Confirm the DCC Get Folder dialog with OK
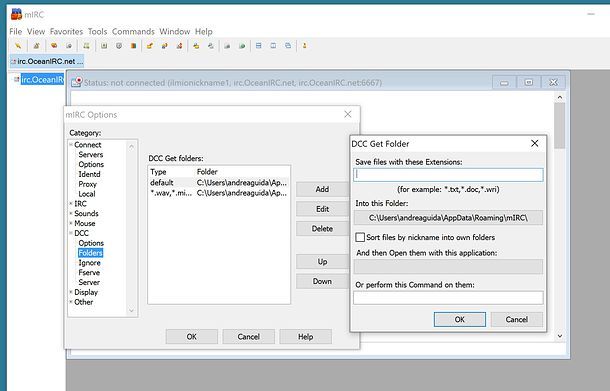The image size is (610, 391). (x=459, y=319)
